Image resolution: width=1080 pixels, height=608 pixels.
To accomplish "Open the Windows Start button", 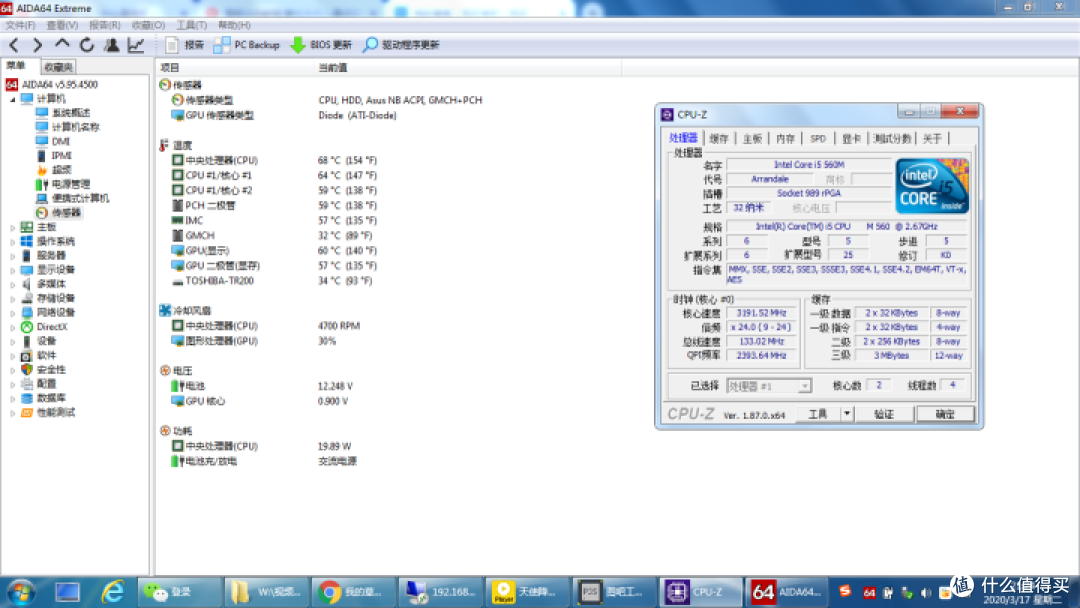I will click(x=21, y=592).
